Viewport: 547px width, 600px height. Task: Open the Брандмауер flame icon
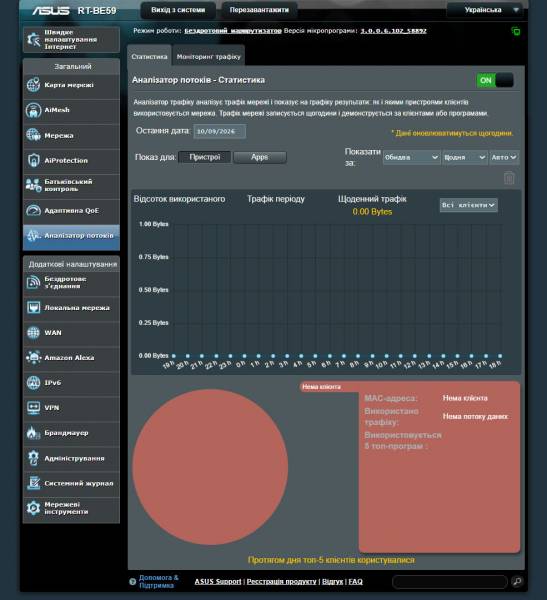tap(33, 433)
